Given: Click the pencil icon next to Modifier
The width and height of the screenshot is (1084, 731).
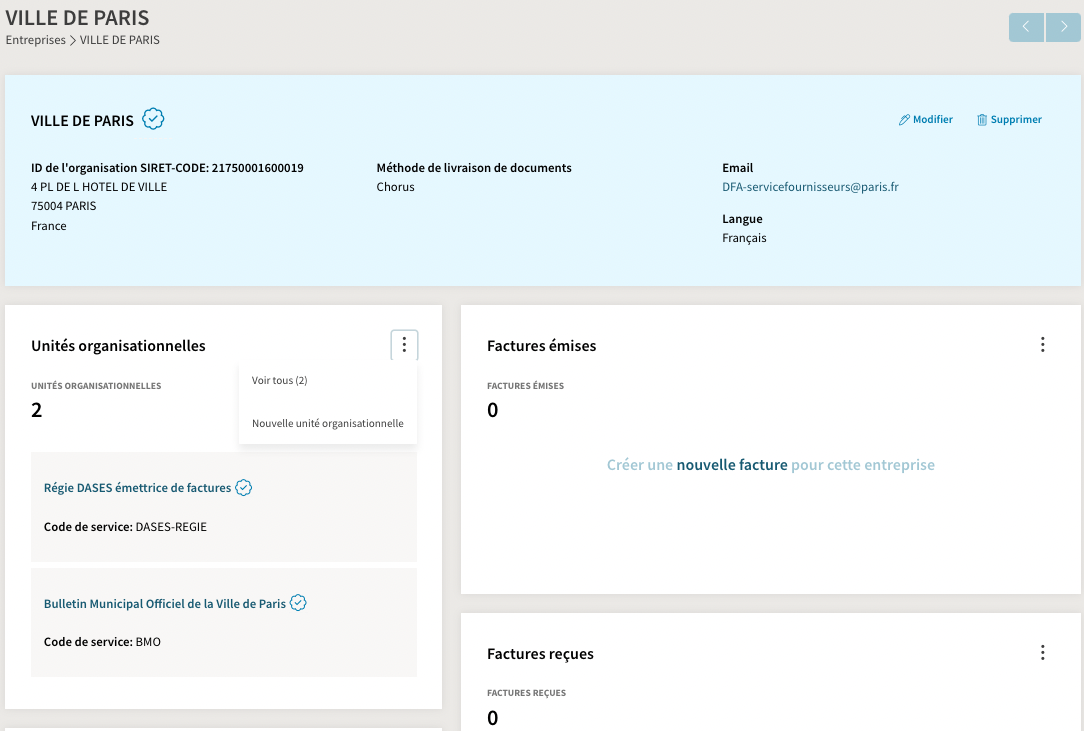Looking at the screenshot, I should tap(904, 120).
